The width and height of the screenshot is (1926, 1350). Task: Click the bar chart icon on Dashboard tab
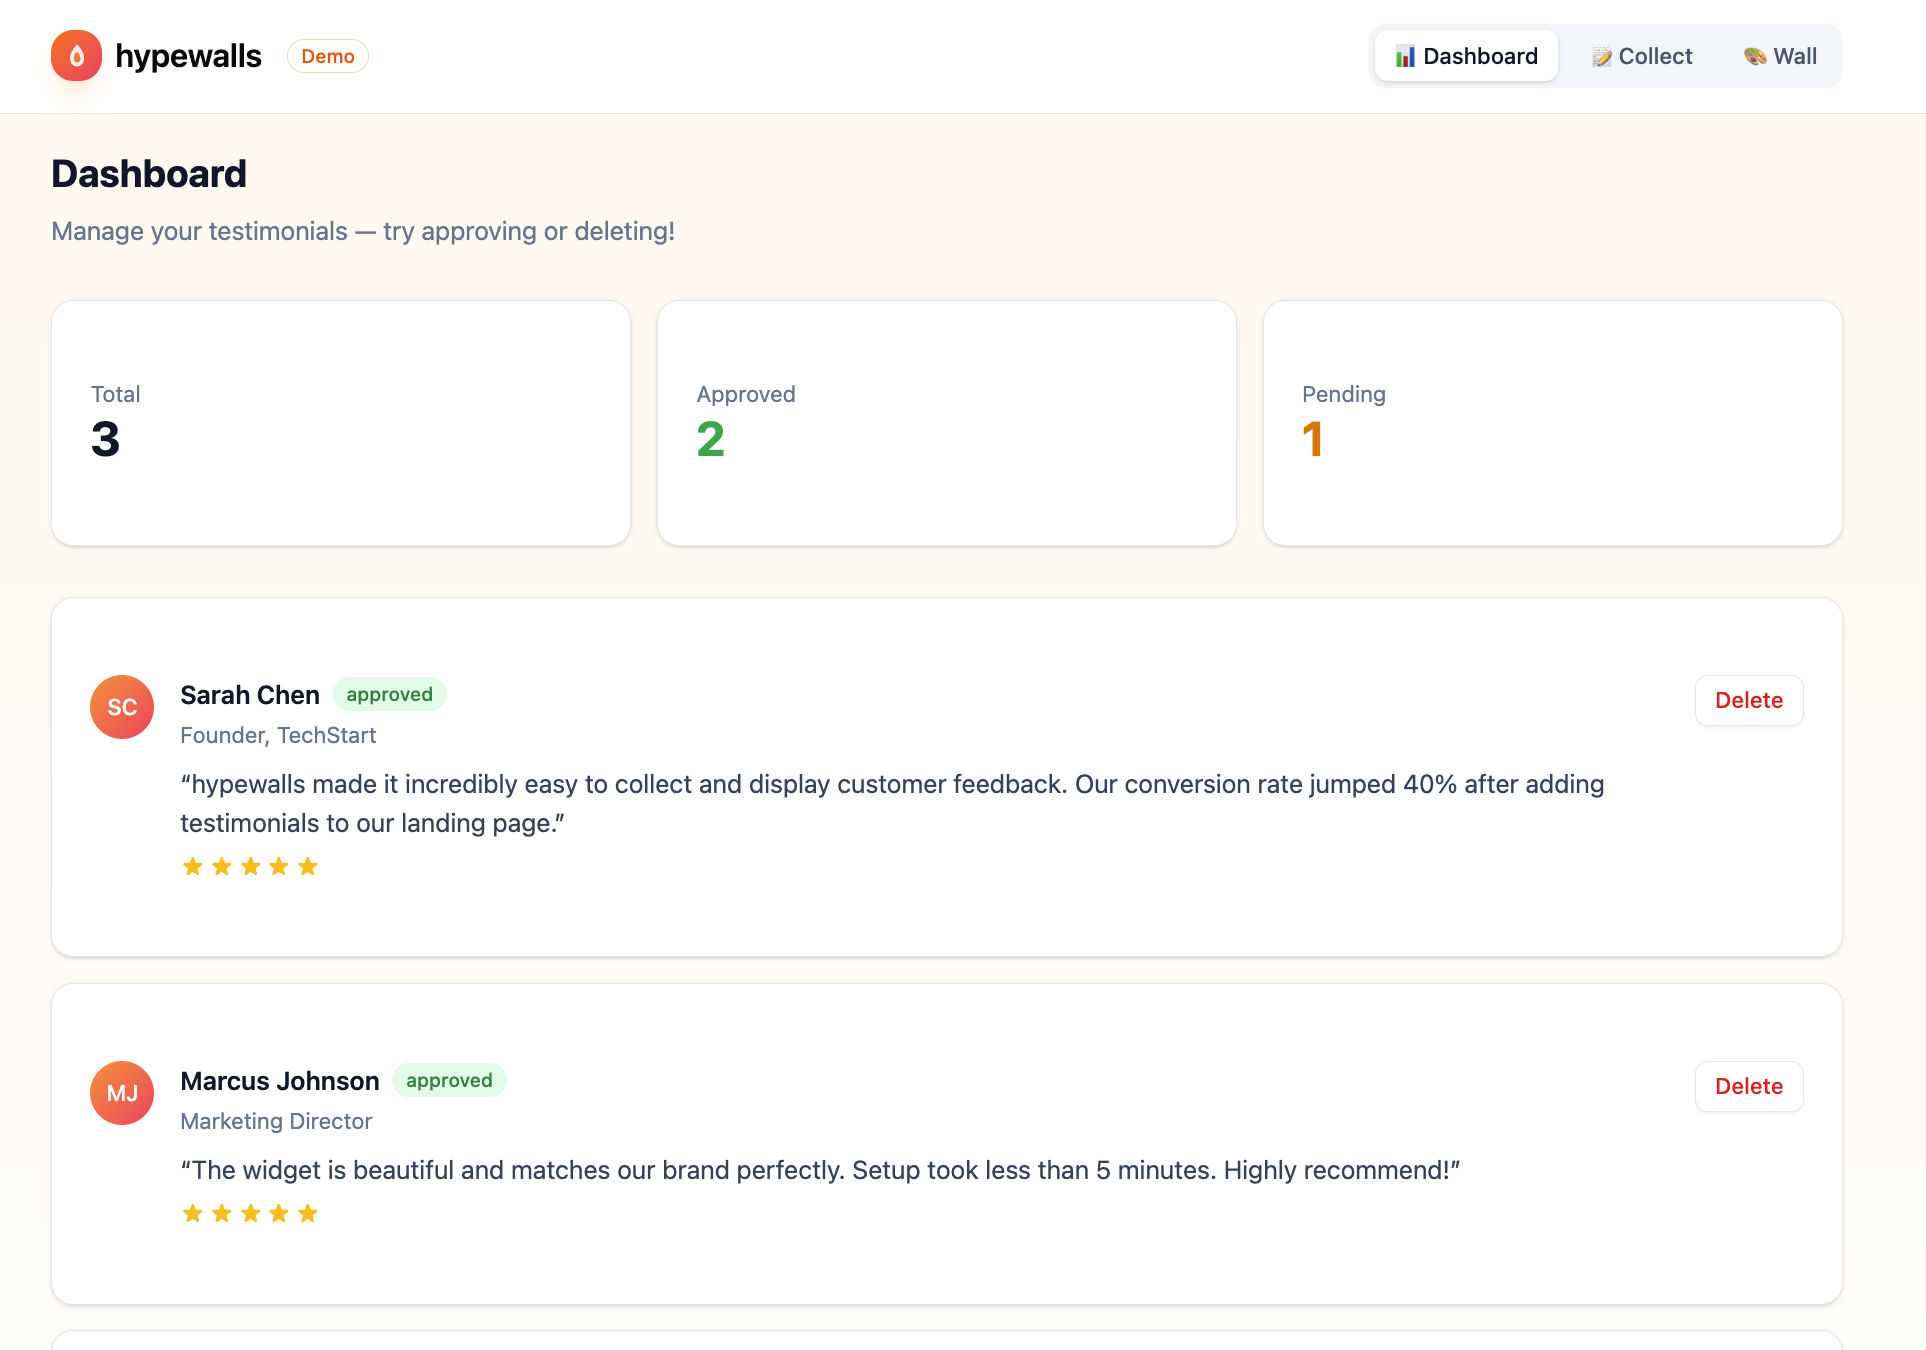tap(1405, 57)
